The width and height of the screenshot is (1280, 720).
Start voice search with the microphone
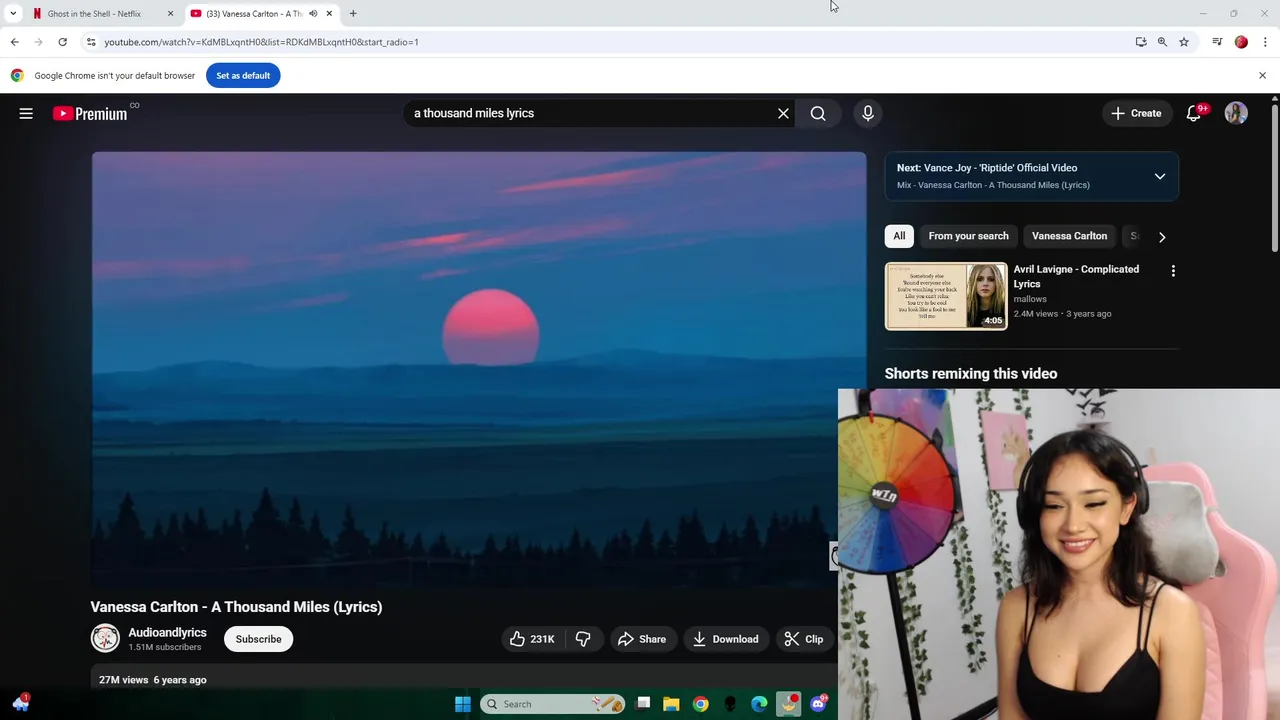click(868, 113)
